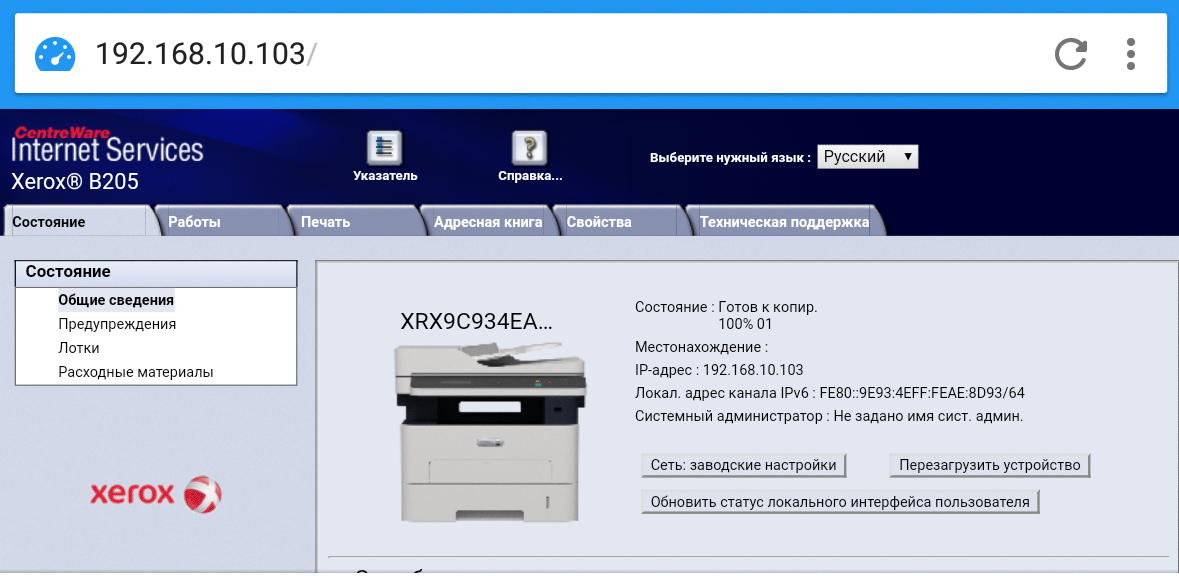Open the Справка help icon
The height and width of the screenshot is (576, 1179).
tap(529, 147)
